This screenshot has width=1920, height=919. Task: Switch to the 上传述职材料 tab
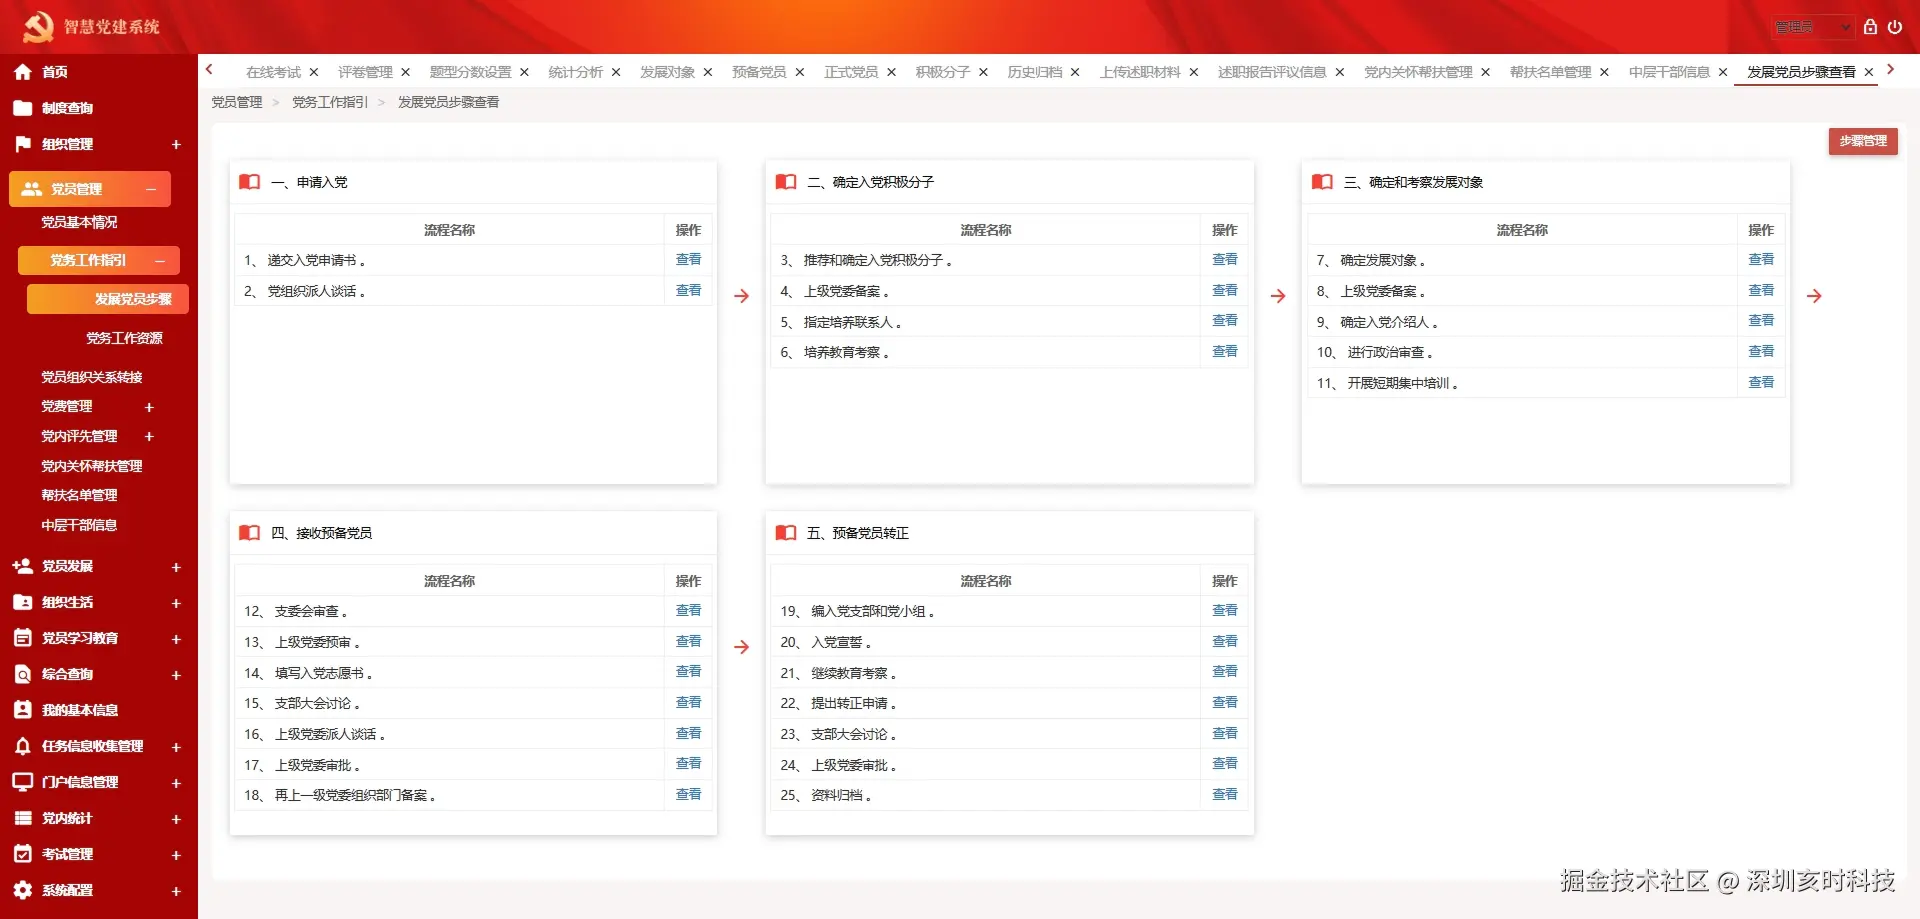point(1140,72)
